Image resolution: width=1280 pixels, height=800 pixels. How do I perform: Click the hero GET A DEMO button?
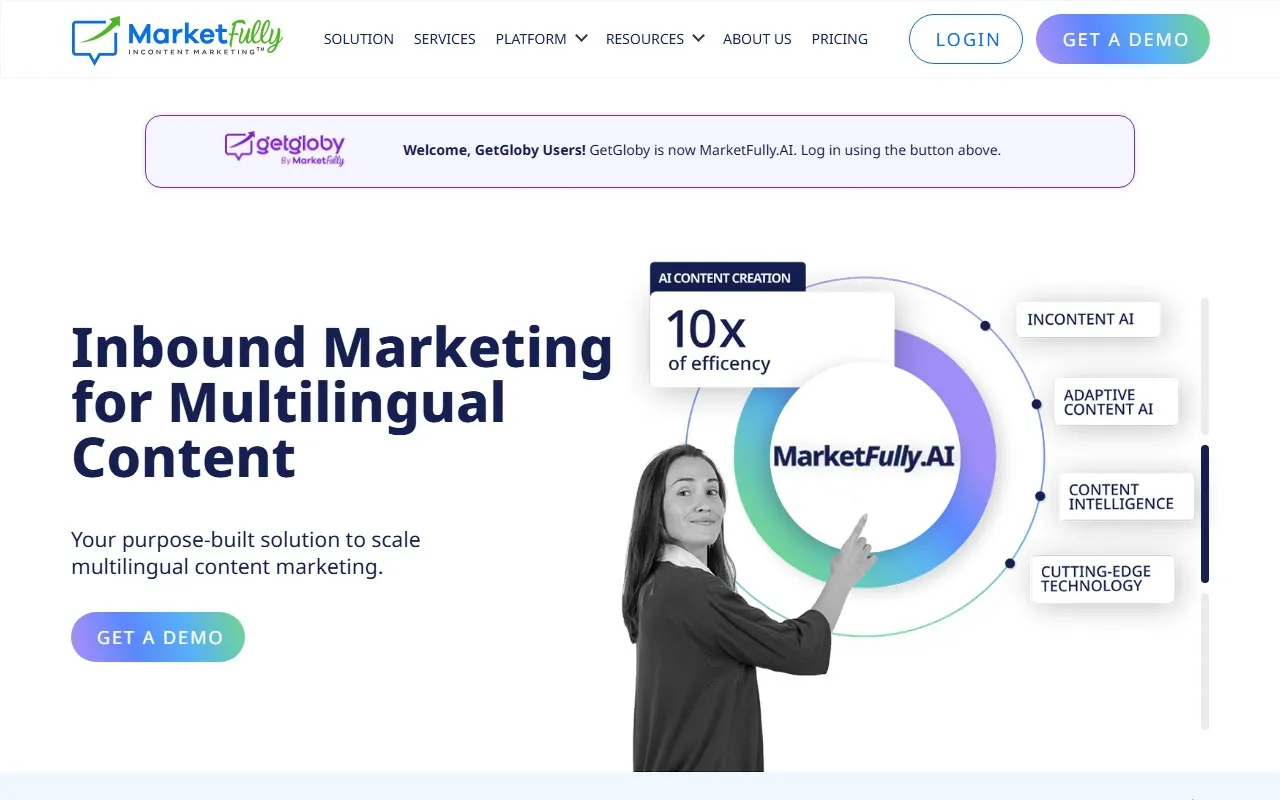158,637
